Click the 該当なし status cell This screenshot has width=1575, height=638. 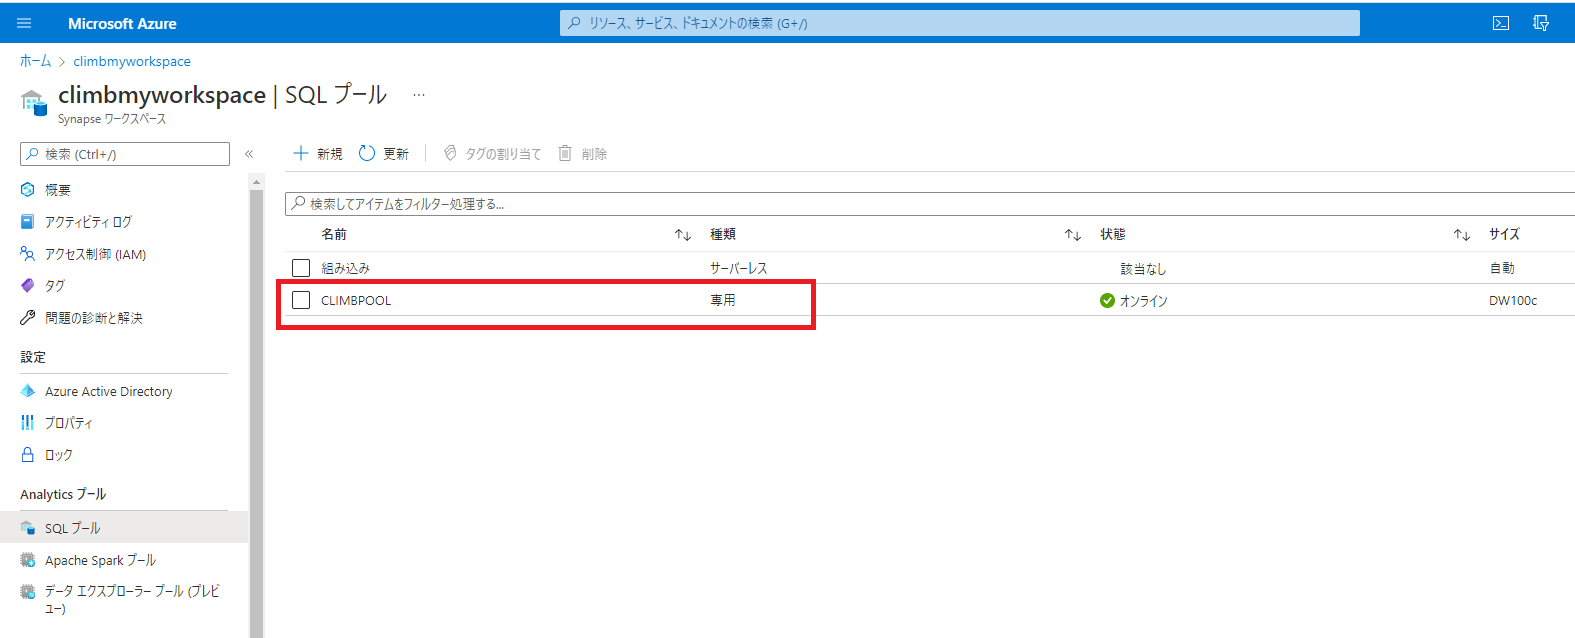(1143, 268)
